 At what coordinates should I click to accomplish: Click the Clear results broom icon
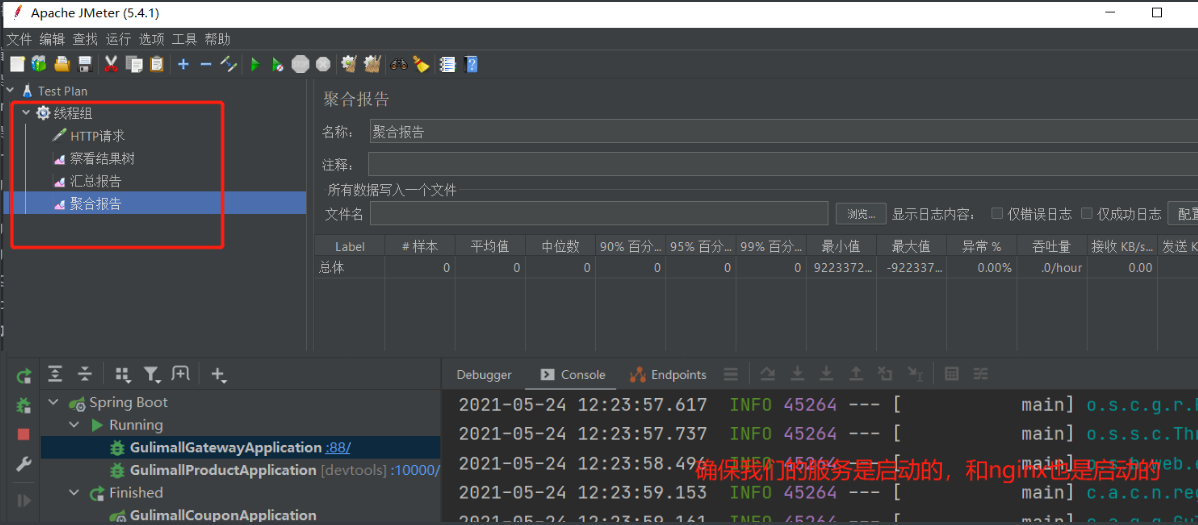(349, 64)
